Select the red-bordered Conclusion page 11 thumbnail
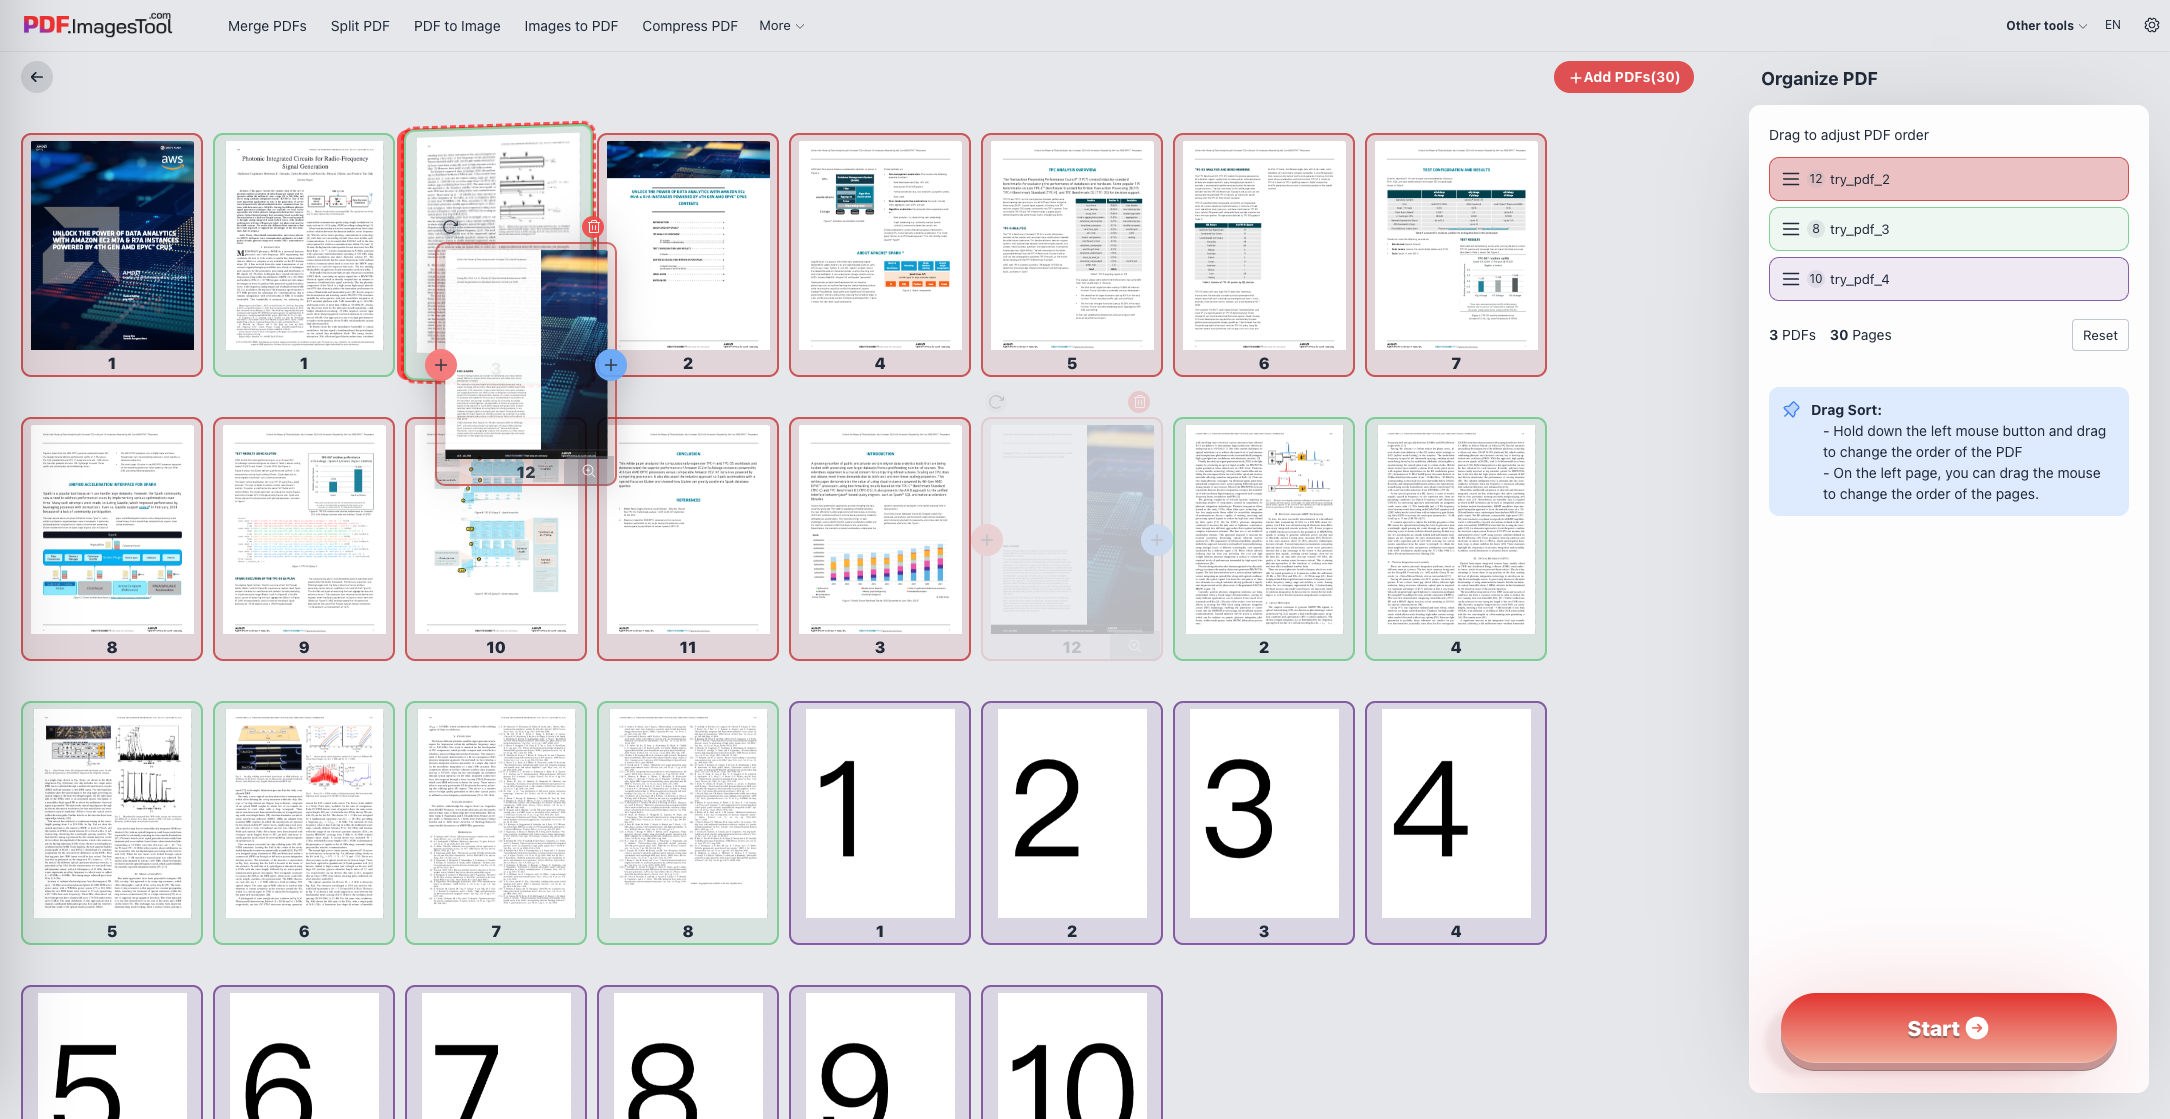Image resolution: width=2170 pixels, height=1119 pixels. [688, 539]
